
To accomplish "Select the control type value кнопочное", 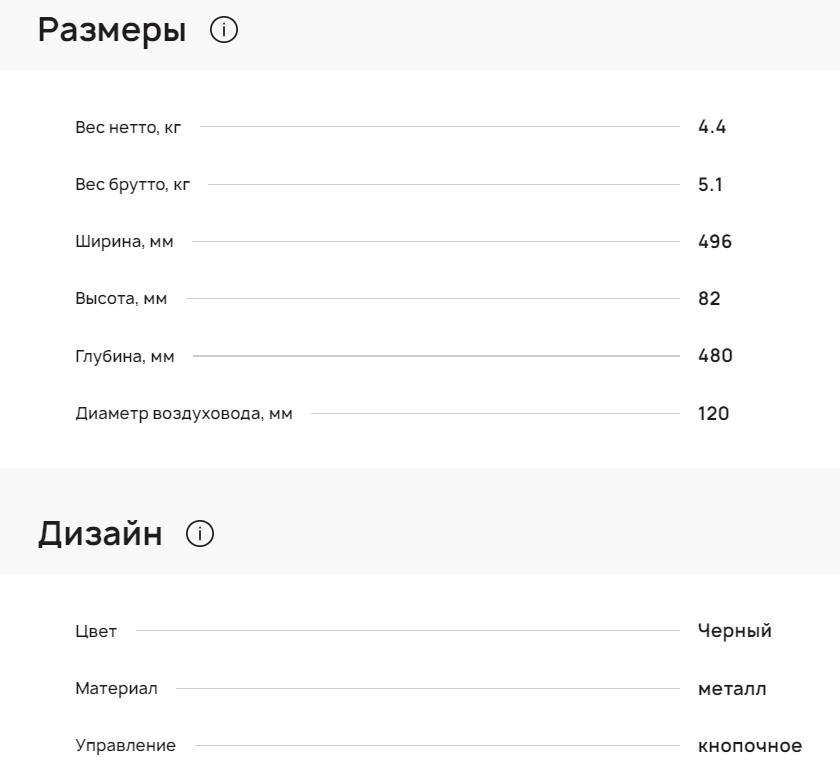I will click(x=749, y=746).
